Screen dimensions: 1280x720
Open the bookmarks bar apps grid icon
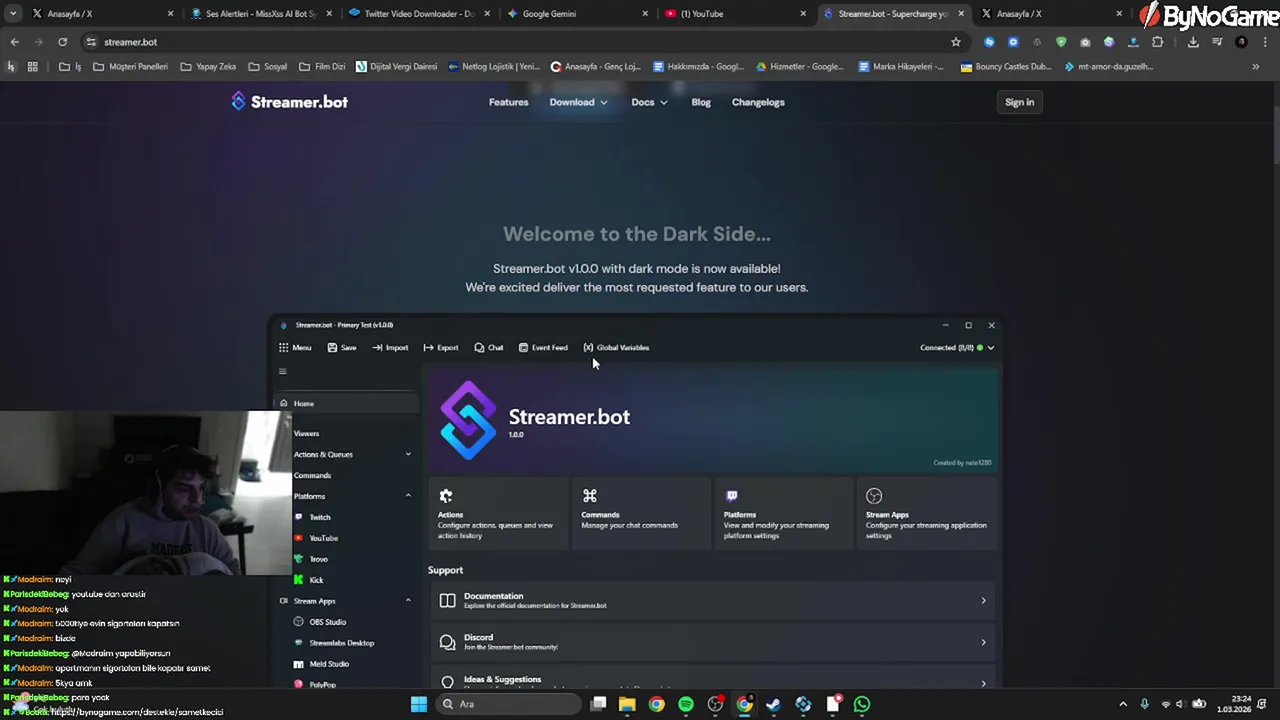(x=32, y=67)
